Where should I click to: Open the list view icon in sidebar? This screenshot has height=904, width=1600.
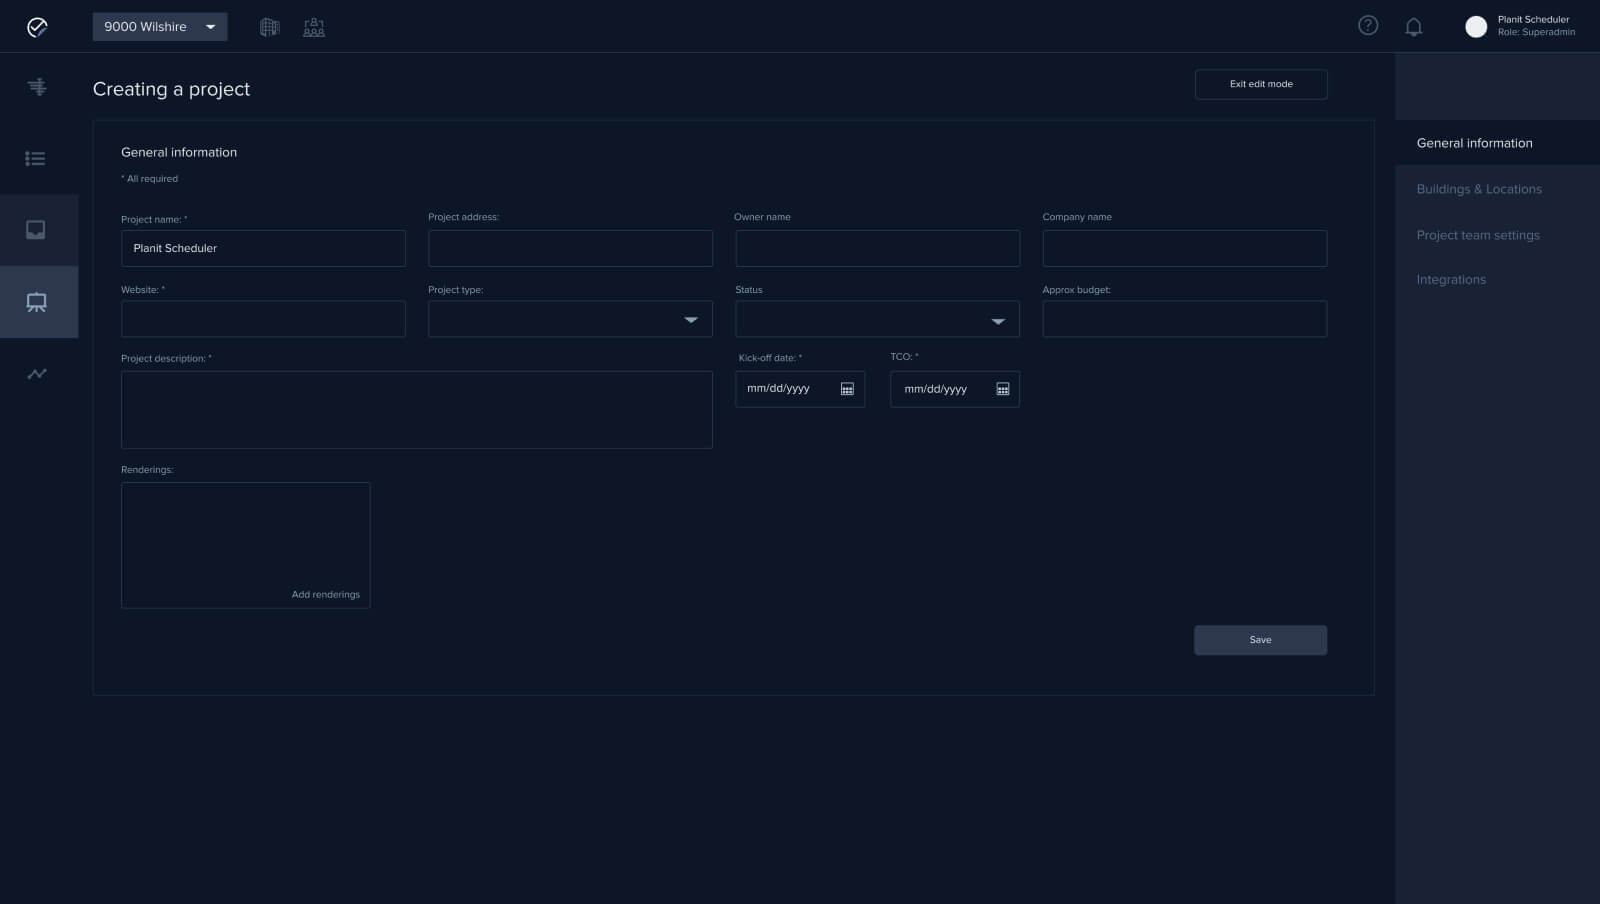[36, 159]
